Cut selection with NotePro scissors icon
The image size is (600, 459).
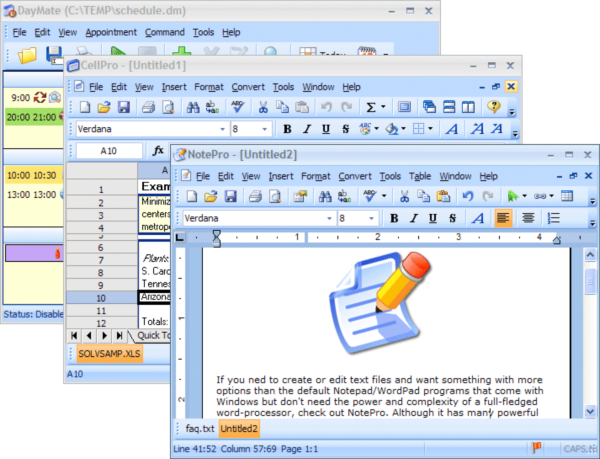tap(404, 197)
